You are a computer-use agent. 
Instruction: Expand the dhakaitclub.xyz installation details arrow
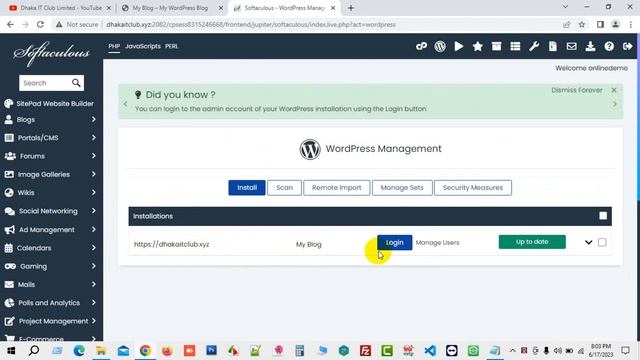588,242
